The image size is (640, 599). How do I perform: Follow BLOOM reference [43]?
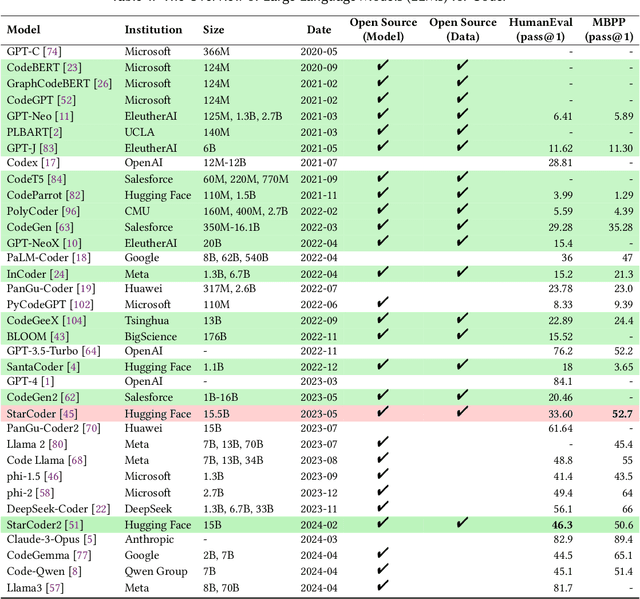pyautogui.click(x=60, y=337)
